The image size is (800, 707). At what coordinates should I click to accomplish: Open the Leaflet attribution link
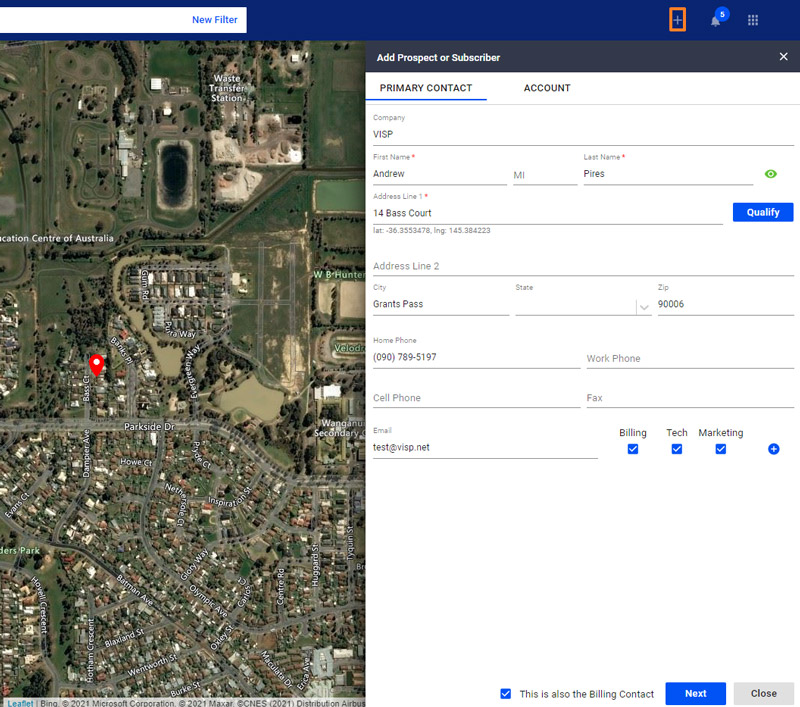pyautogui.click(x=20, y=703)
